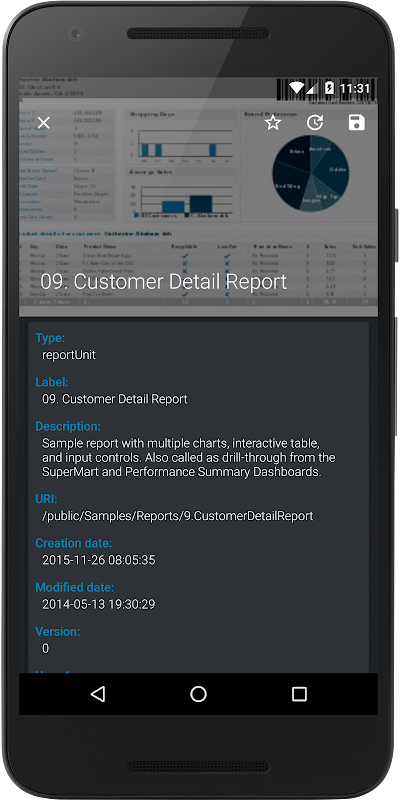
Task: Tap the report preview thumbnail pie chart
Action: [x=310, y=172]
